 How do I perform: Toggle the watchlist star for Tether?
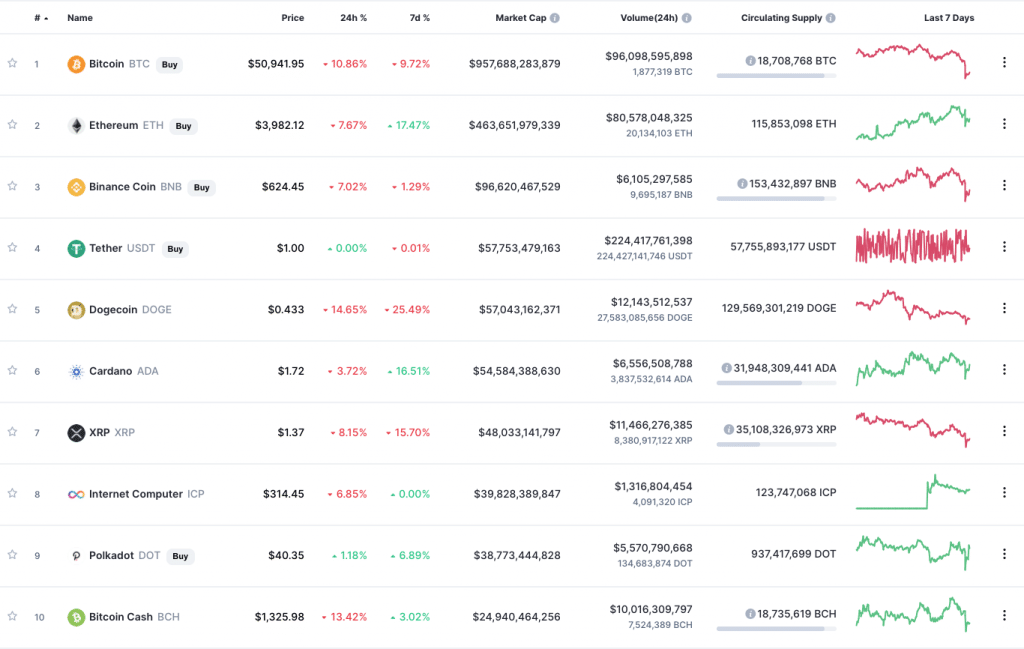[x=12, y=247]
